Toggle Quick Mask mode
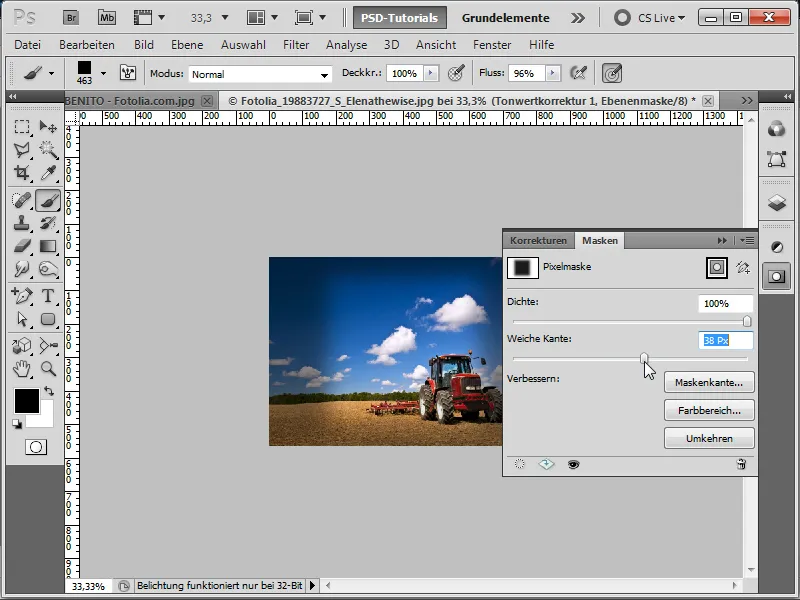The height and width of the screenshot is (600, 800). tap(36, 447)
